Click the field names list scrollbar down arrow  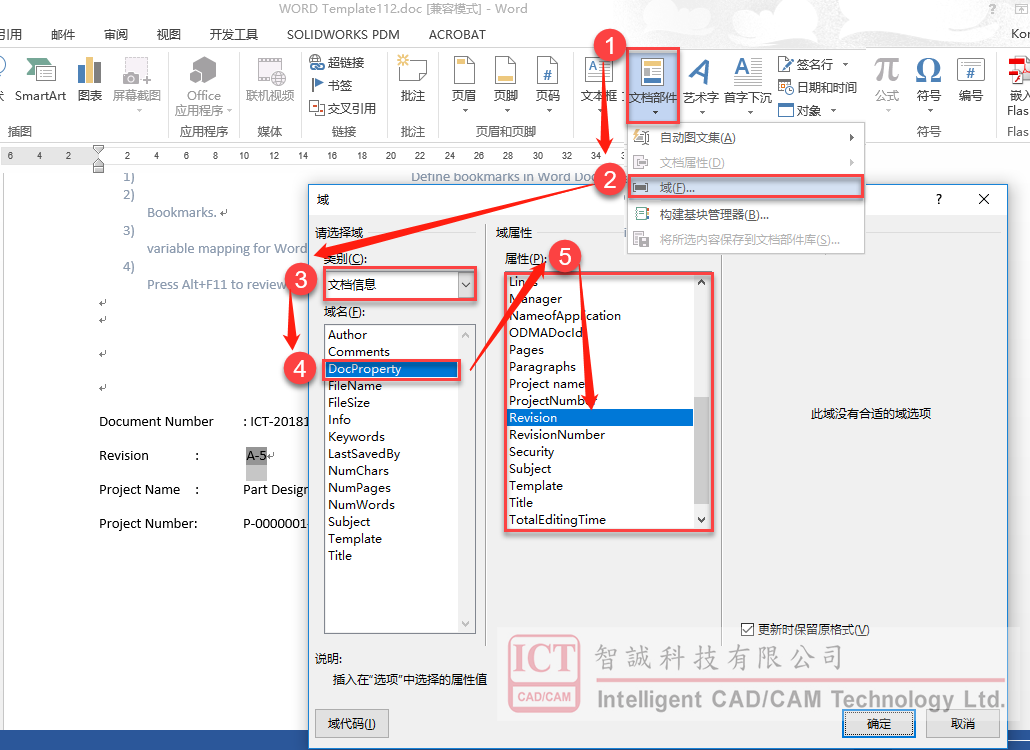pyautogui.click(x=466, y=624)
